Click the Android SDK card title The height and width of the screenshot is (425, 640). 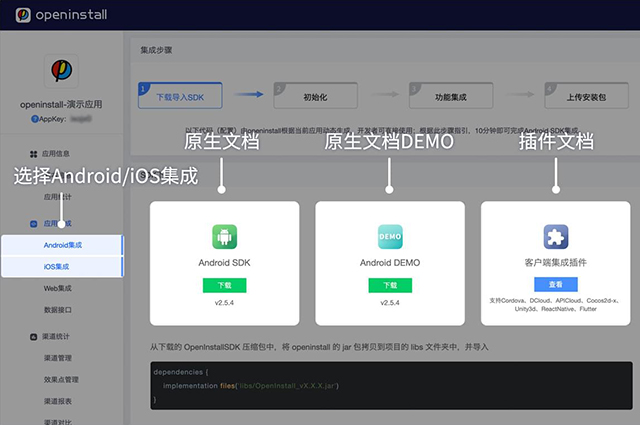[224, 263]
